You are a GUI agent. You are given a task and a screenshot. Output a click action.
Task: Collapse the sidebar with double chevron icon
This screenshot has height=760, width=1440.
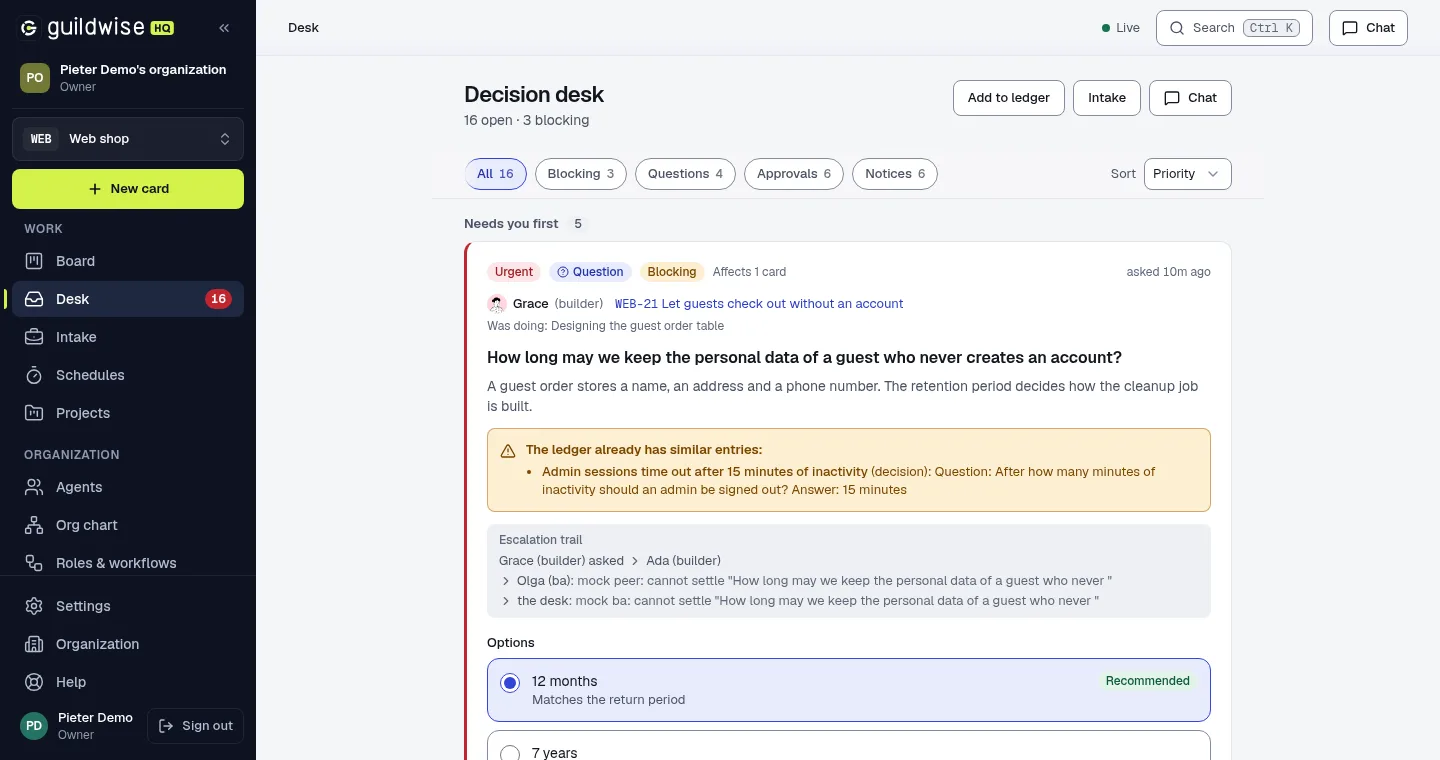coord(224,28)
